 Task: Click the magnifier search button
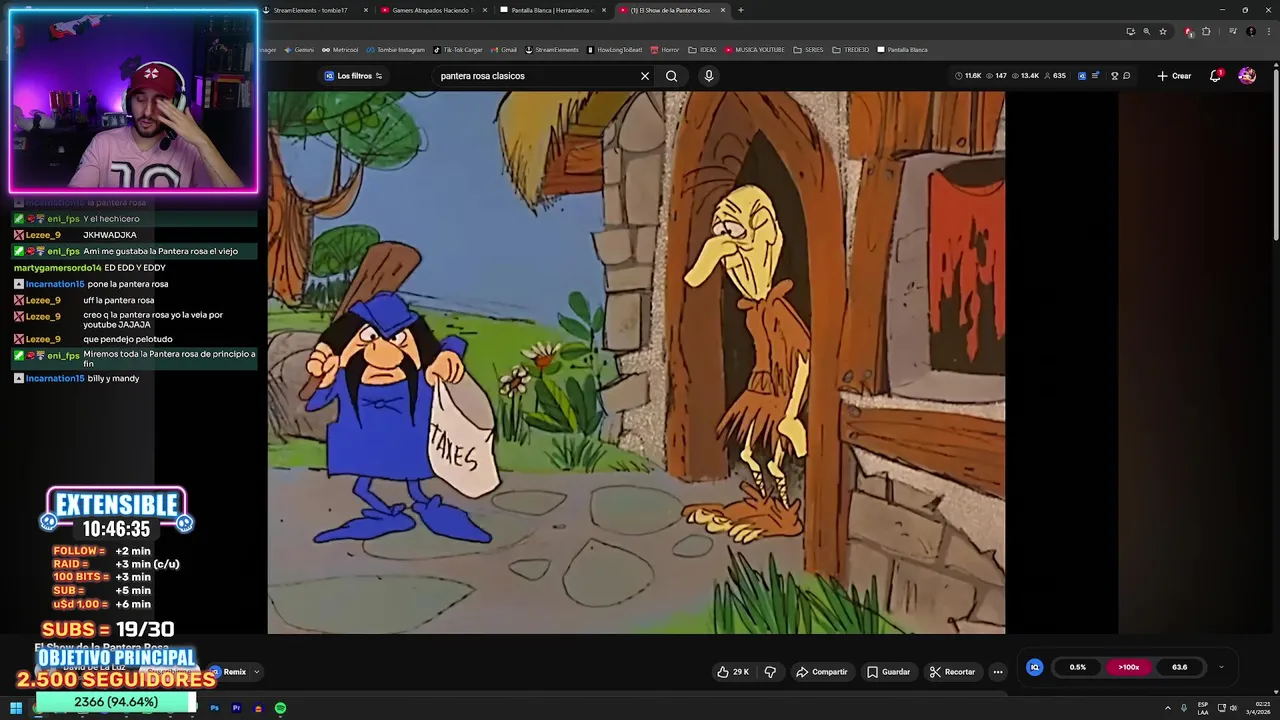tap(671, 76)
